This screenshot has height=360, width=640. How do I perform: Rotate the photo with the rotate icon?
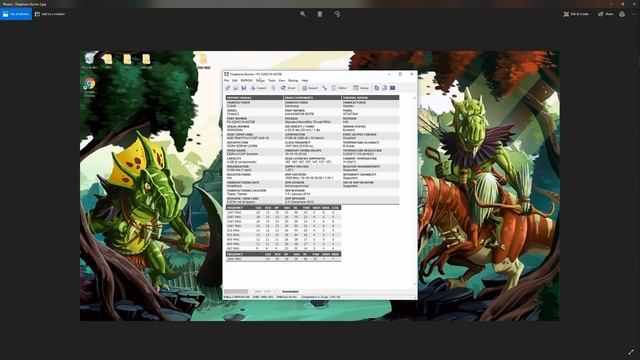[x=337, y=14]
